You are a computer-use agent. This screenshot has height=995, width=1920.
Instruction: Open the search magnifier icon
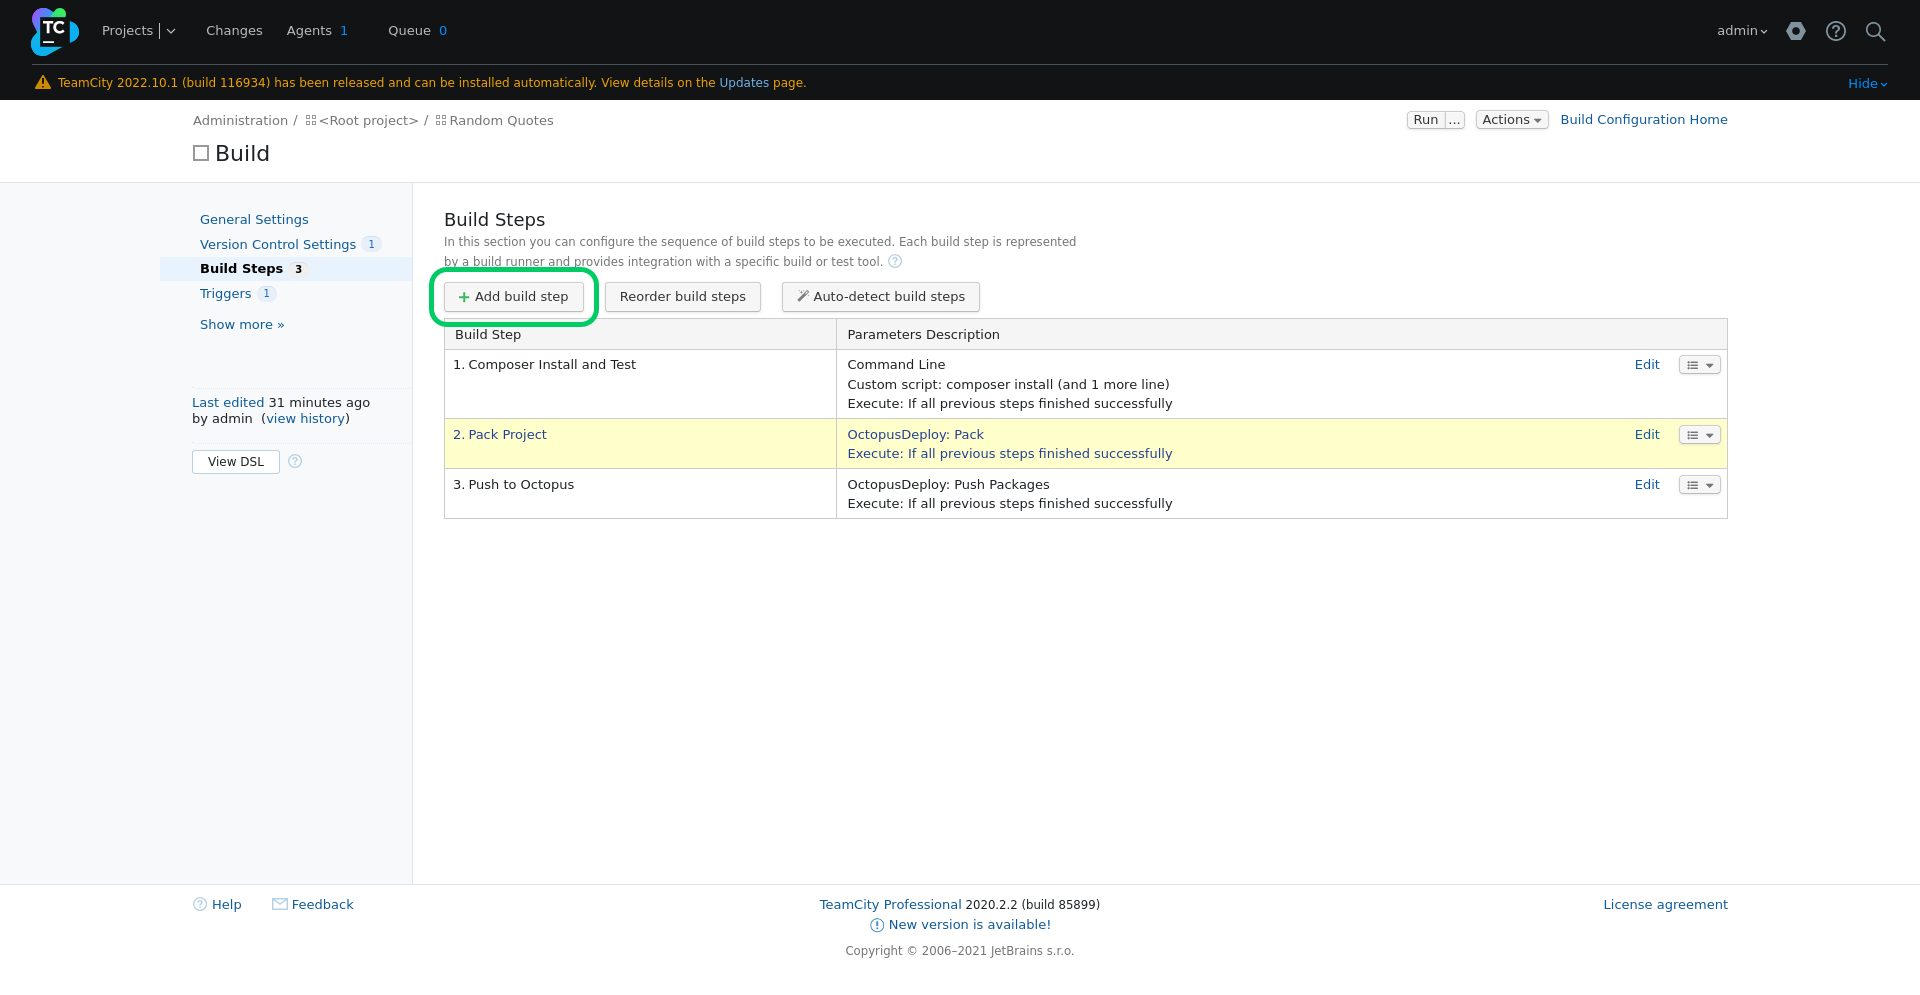[1876, 31]
